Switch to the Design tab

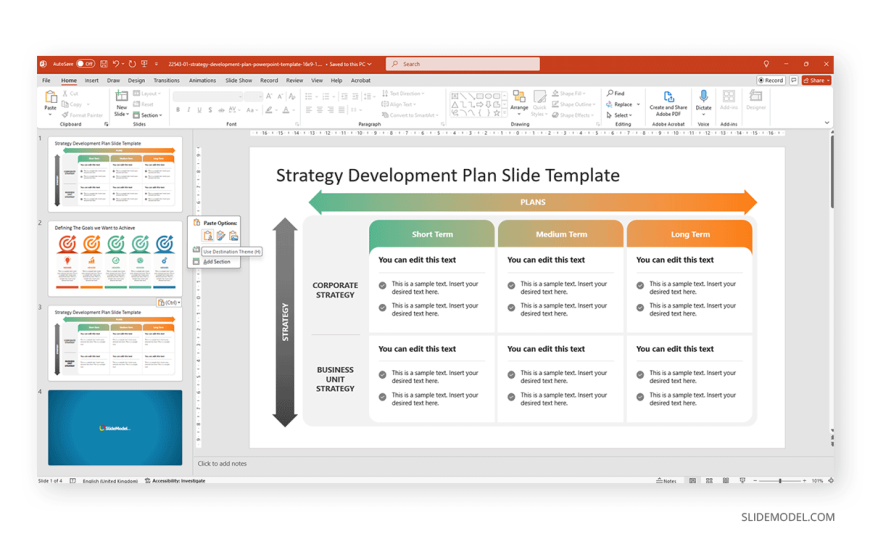pyautogui.click(x=136, y=80)
